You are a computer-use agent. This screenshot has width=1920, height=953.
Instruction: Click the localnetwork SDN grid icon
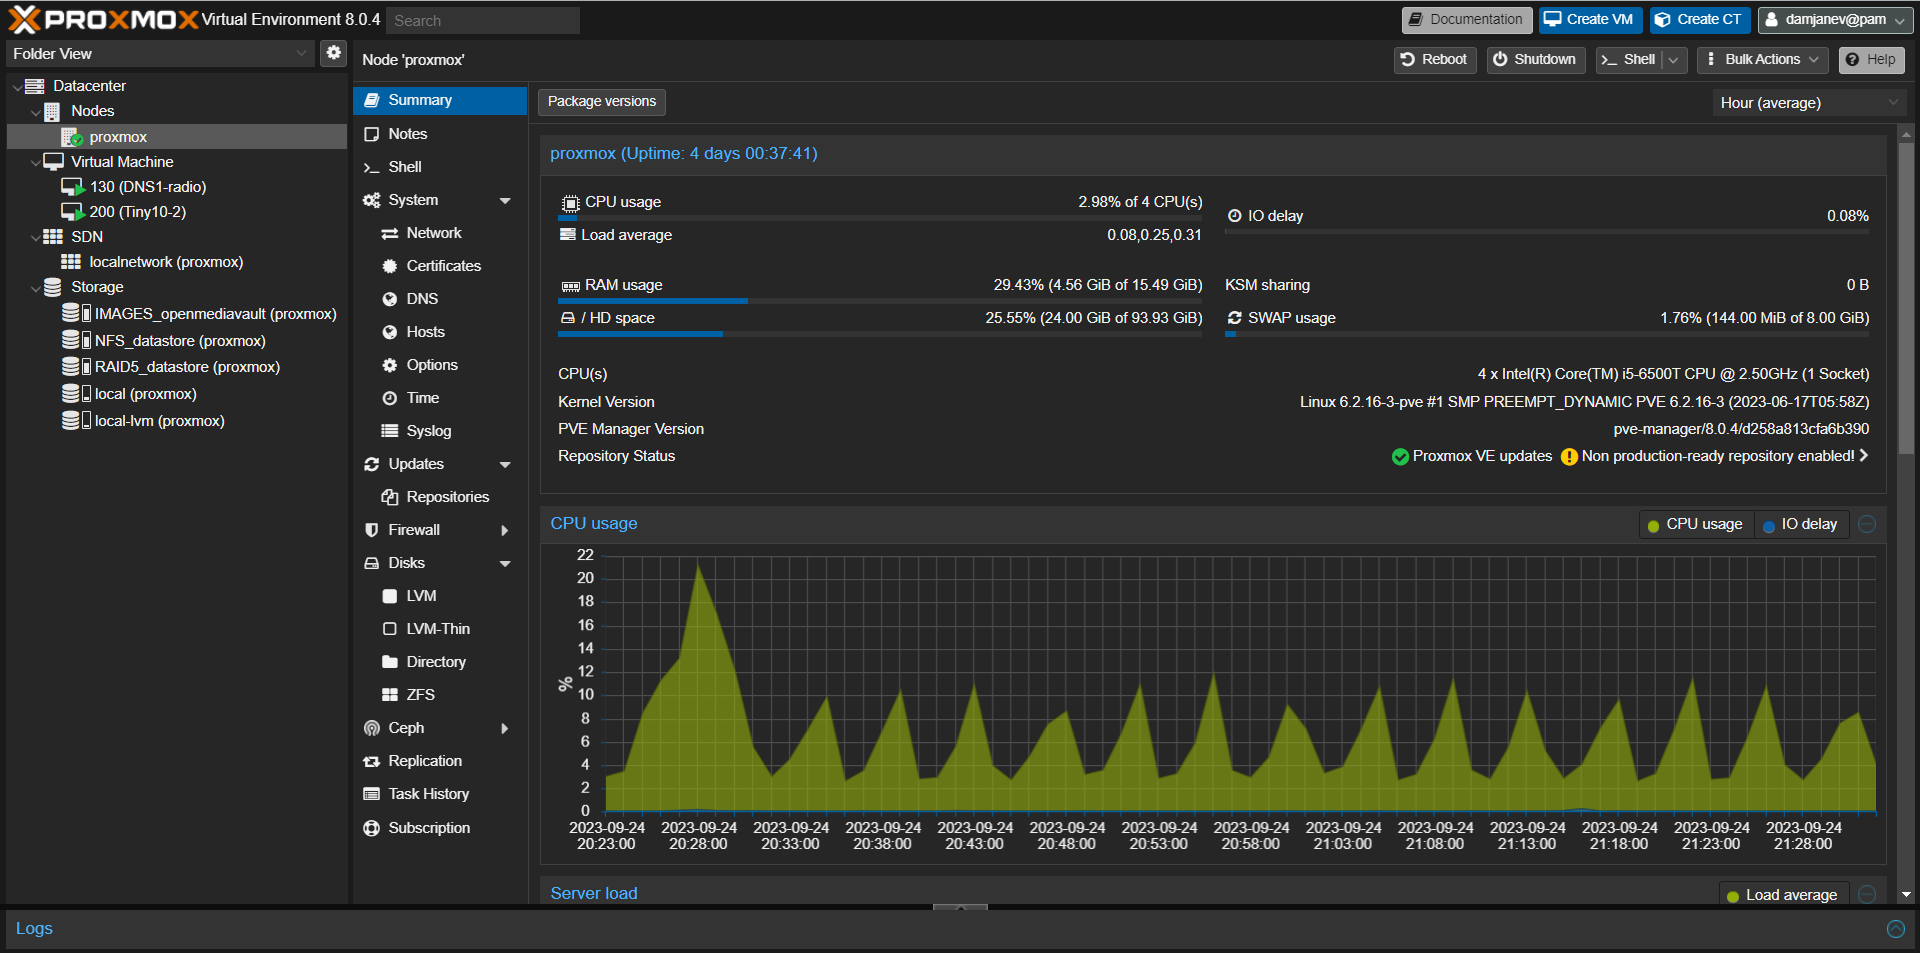[71, 262]
